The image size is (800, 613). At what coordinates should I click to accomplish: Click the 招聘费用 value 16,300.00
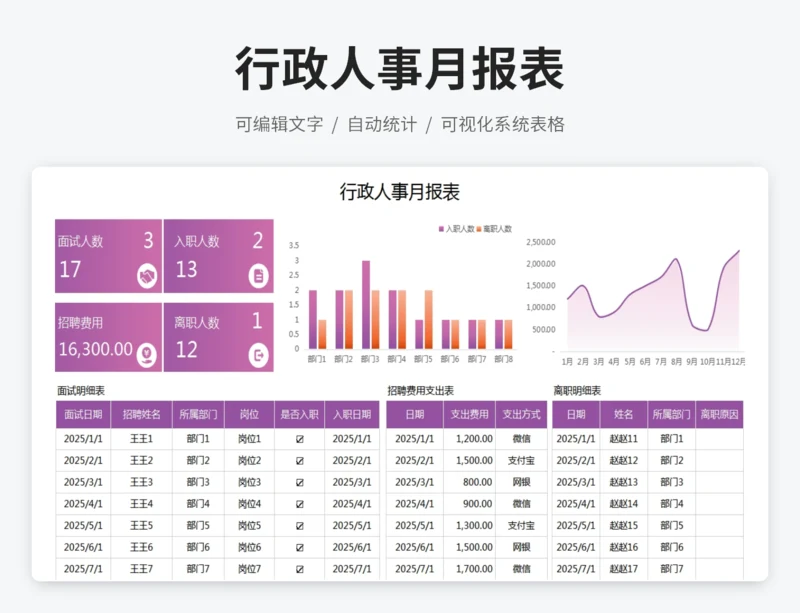coord(96,350)
